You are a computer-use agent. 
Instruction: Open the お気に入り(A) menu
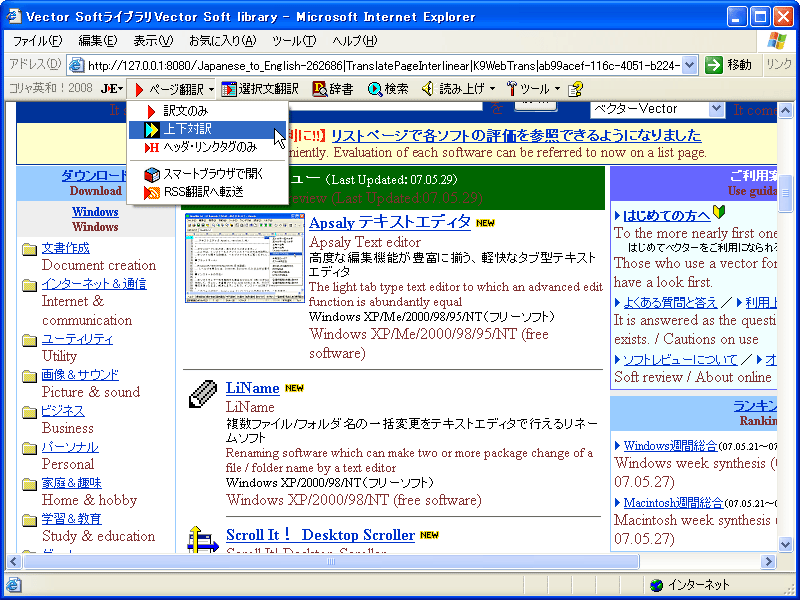click(222, 41)
